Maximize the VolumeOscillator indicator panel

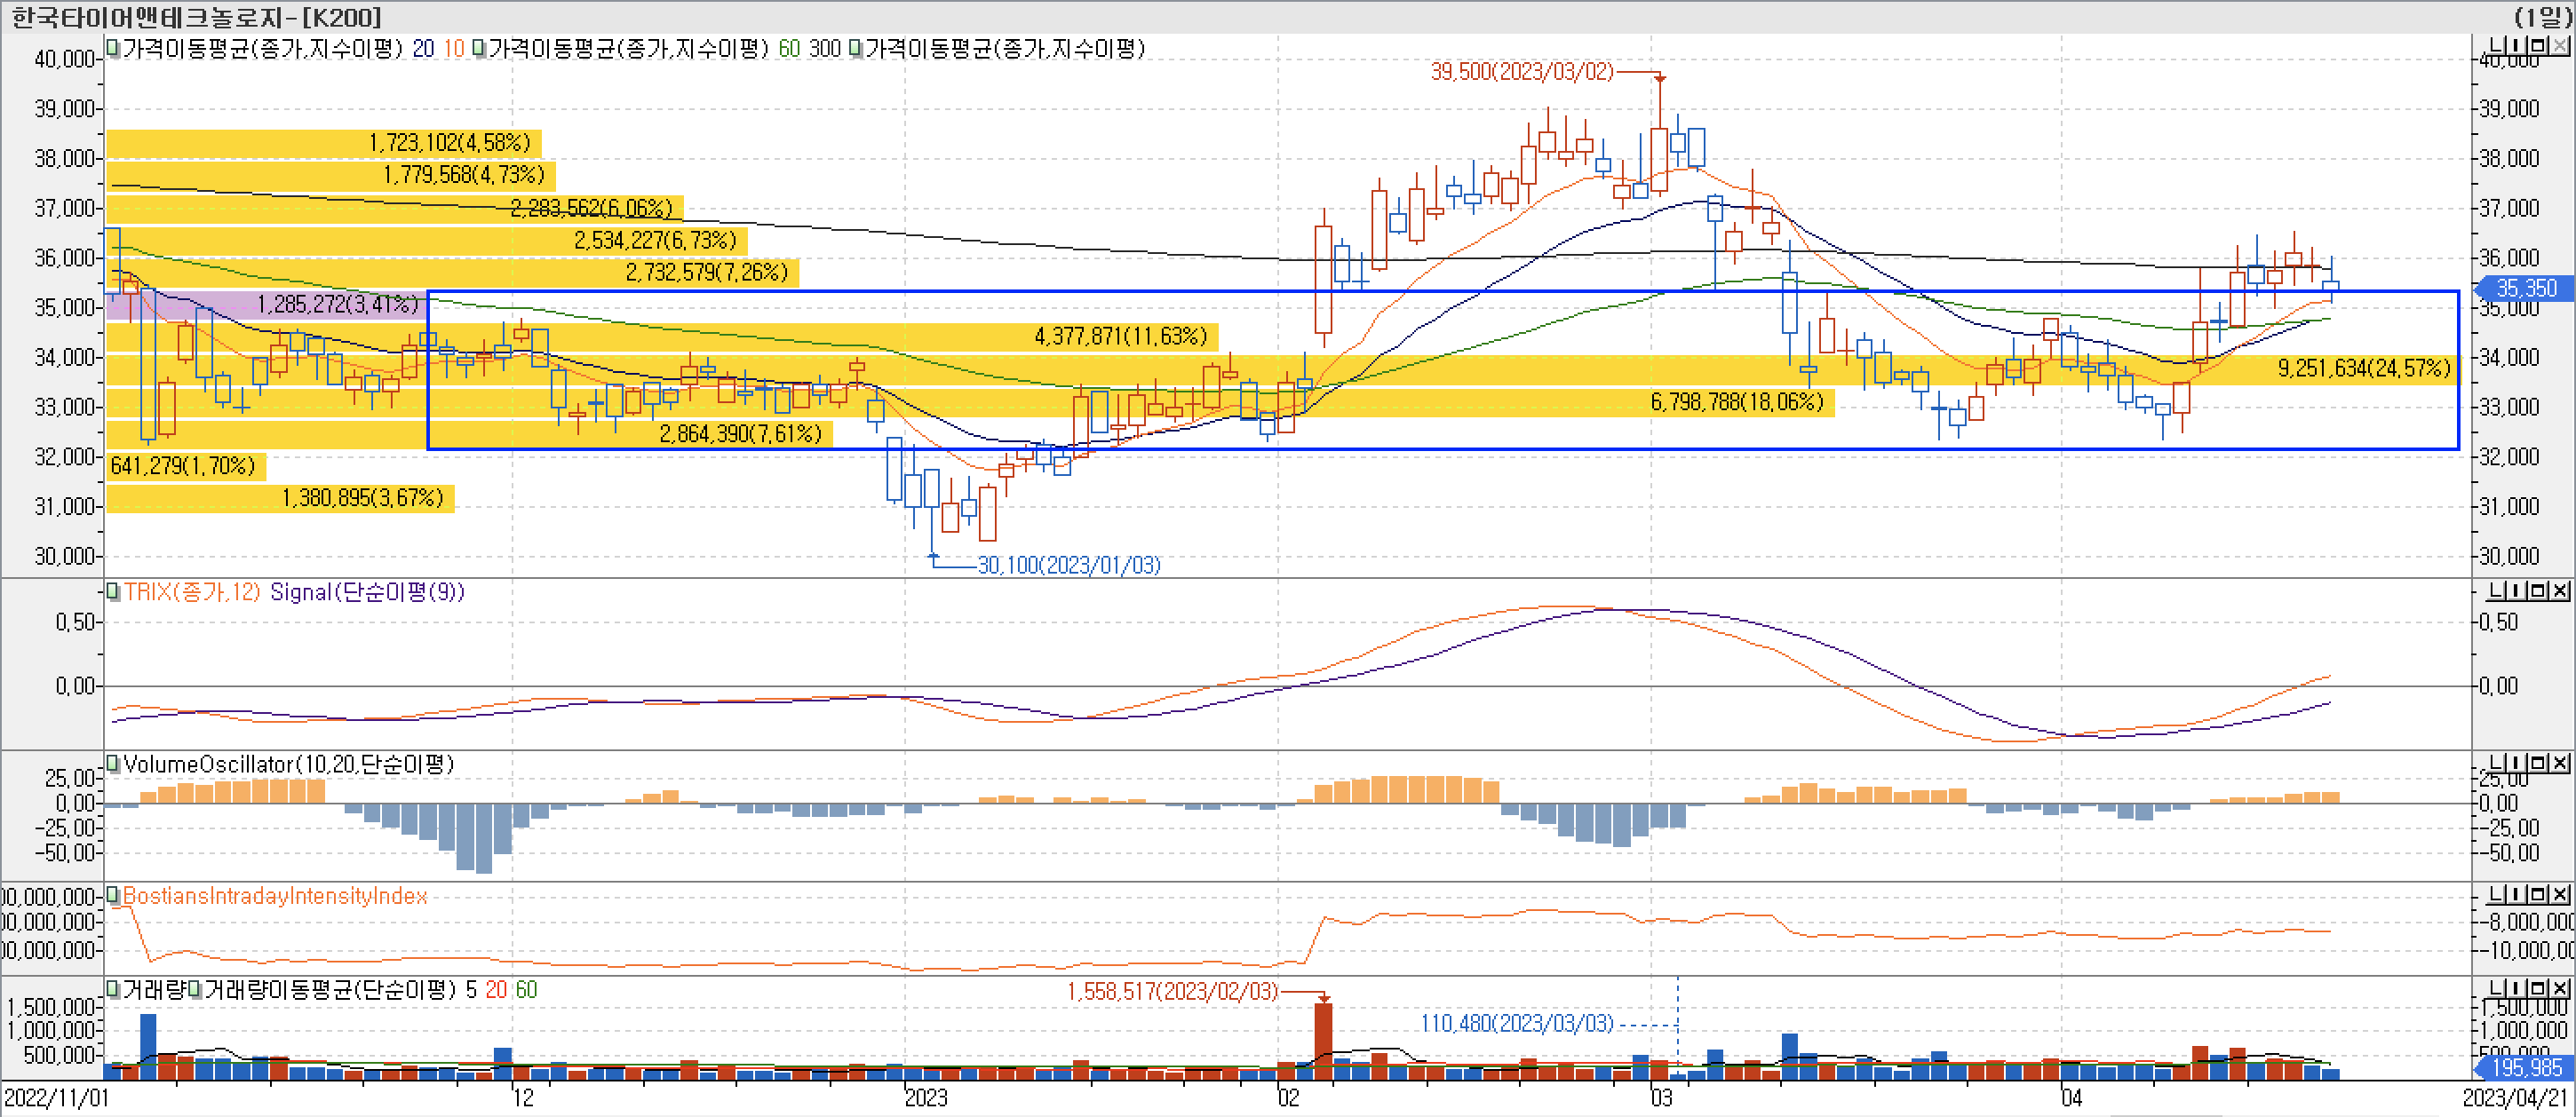point(2536,763)
